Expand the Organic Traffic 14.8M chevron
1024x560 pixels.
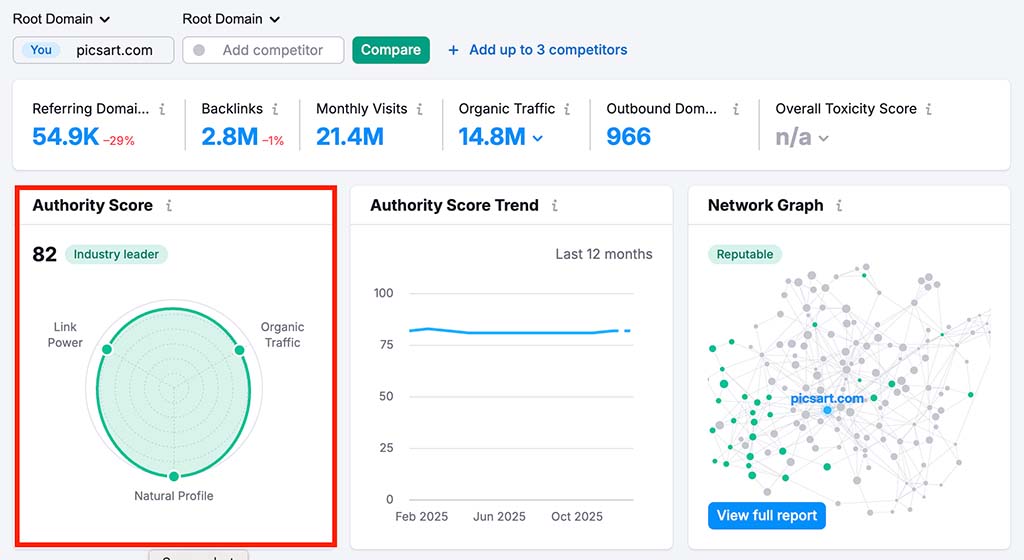(537, 138)
